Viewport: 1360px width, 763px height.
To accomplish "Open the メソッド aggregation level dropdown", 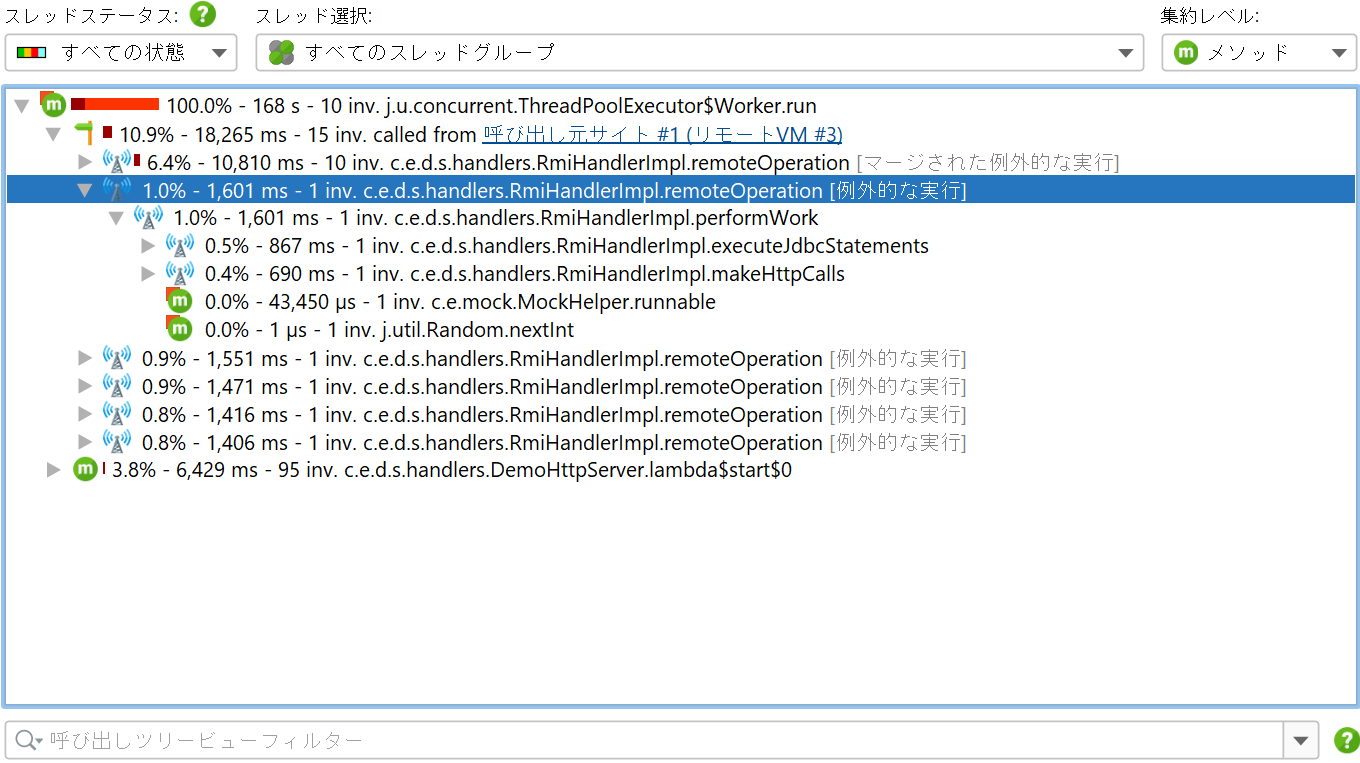I will (1259, 53).
